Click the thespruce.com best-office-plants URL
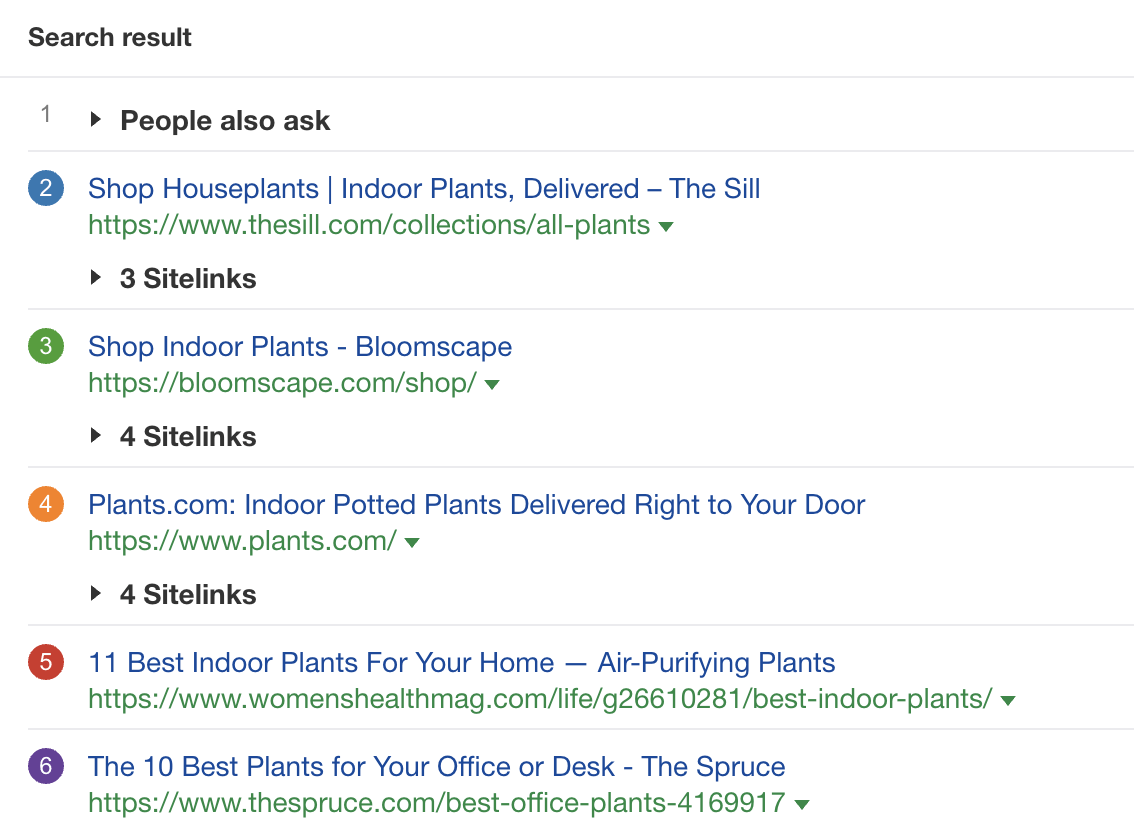Viewport: 1134px width, 832px height. click(436, 803)
